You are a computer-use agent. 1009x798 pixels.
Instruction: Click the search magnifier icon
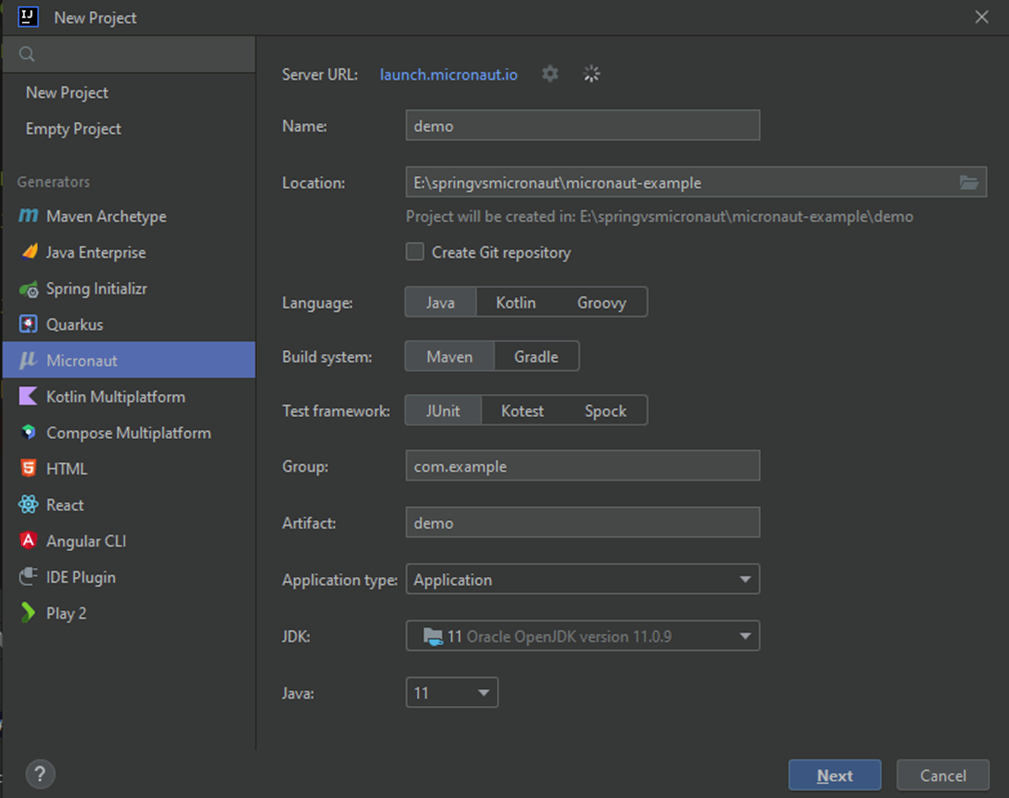[27, 54]
